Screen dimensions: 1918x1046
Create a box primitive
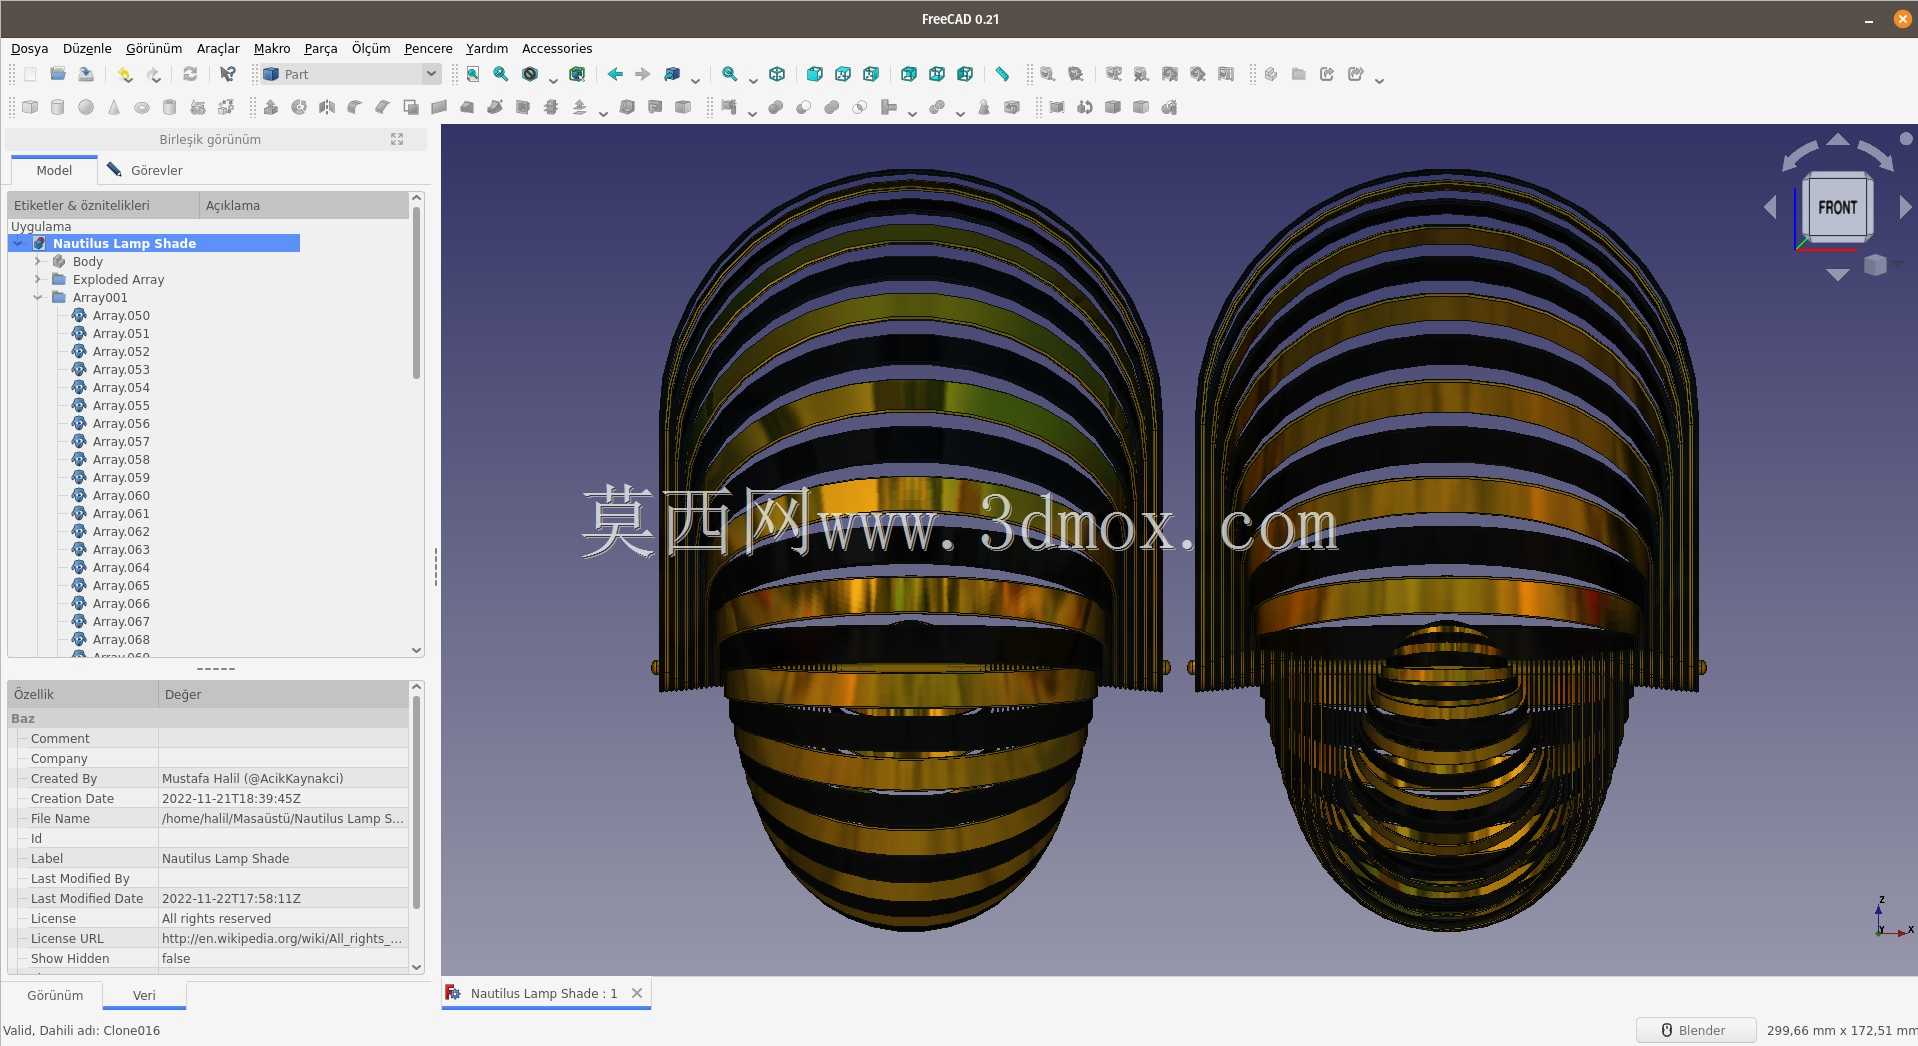pos(30,107)
